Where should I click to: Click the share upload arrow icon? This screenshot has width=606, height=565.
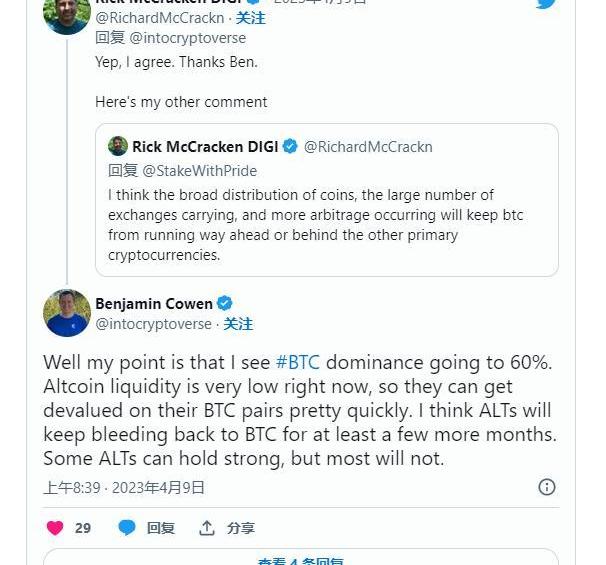point(207,528)
